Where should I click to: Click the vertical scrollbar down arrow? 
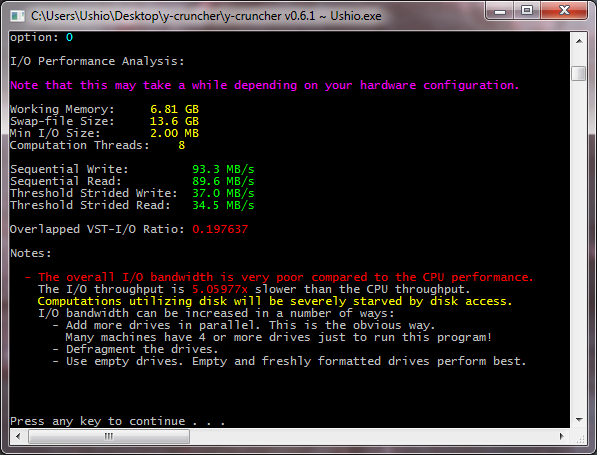pos(579,420)
